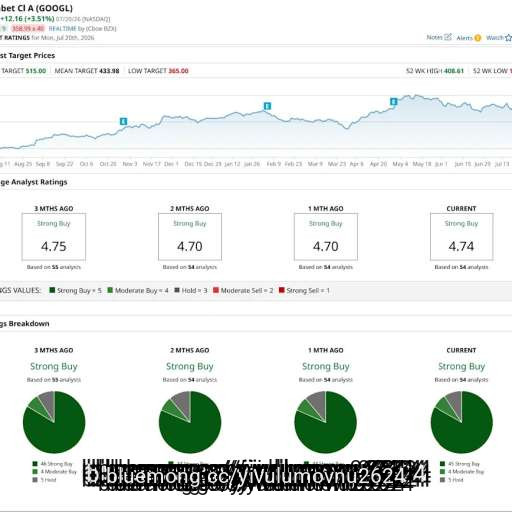Click the Hold = 3 gray legend swatch
Viewport: 512px width, 512px height.
(x=177, y=290)
